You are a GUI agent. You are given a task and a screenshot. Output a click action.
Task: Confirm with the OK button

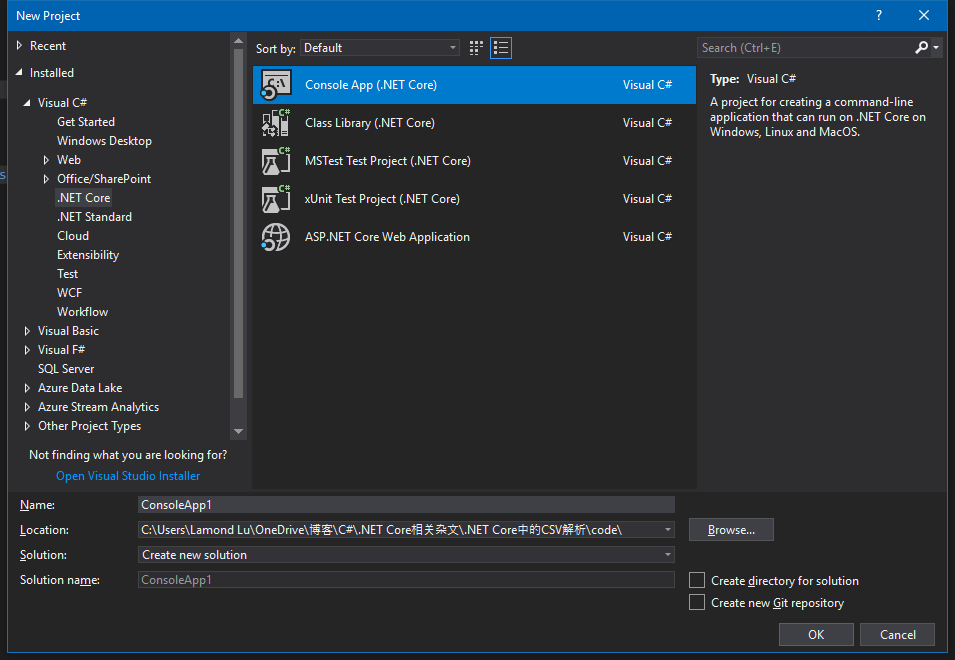coord(816,634)
